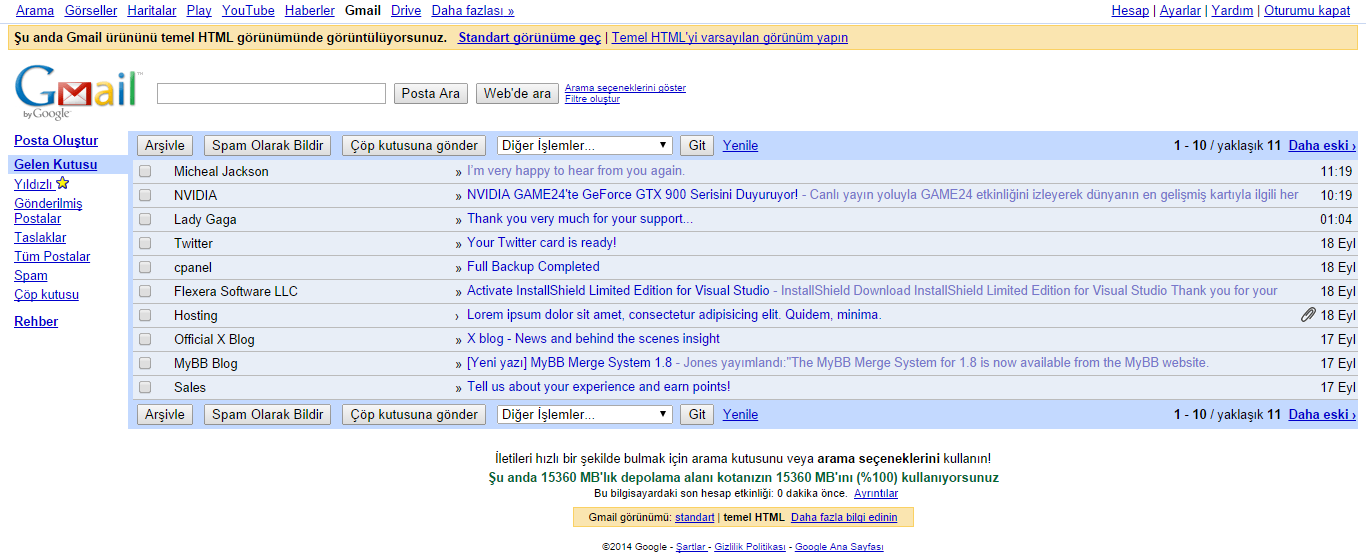Screen dimensions: 1366x556
Task: Open Rehber contacts link
Action: (x=36, y=321)
